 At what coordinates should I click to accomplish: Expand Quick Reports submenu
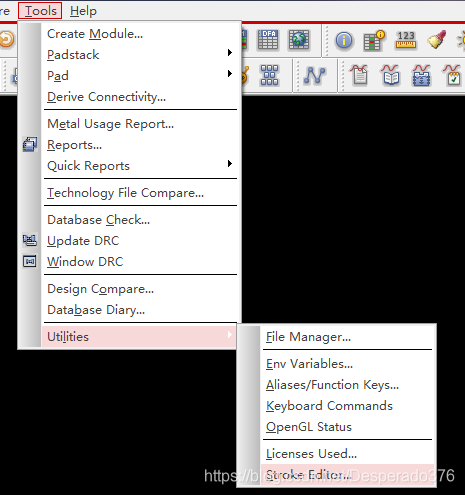[140, 166]
